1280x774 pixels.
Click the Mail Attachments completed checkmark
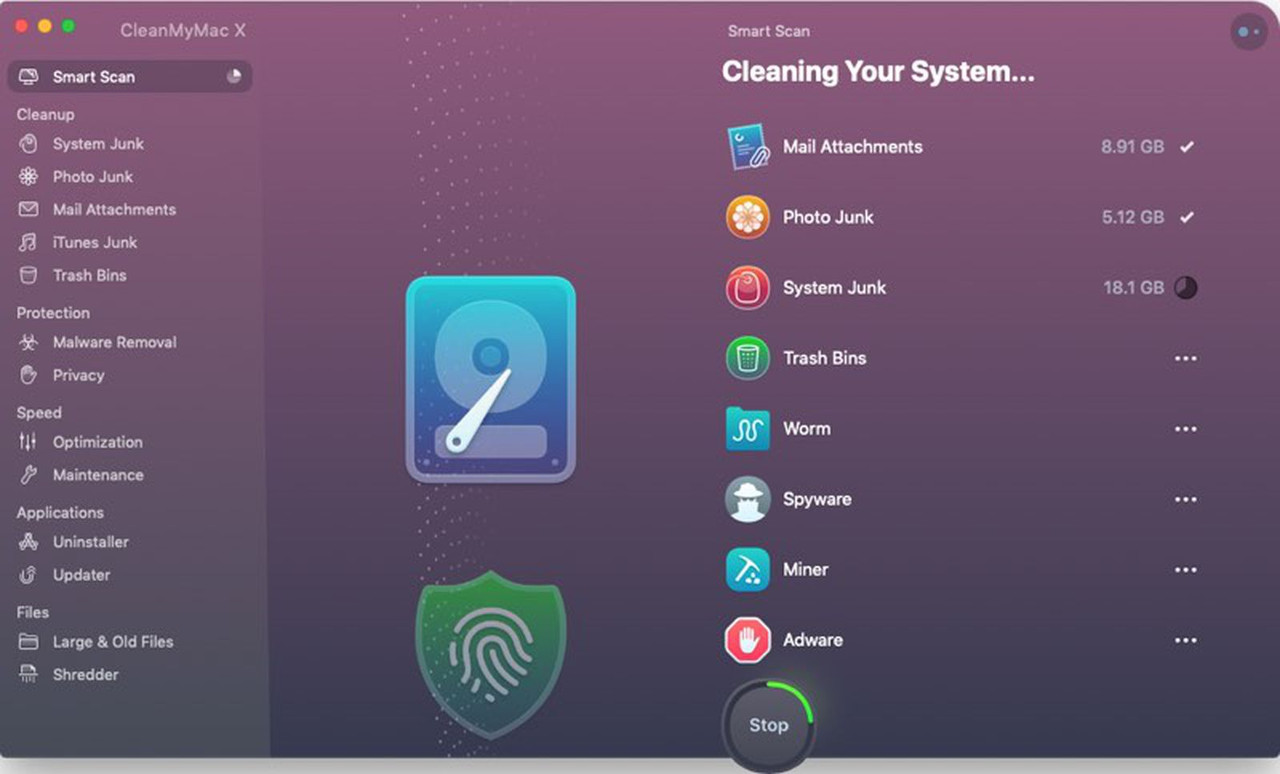click(x=1186, y=147)
